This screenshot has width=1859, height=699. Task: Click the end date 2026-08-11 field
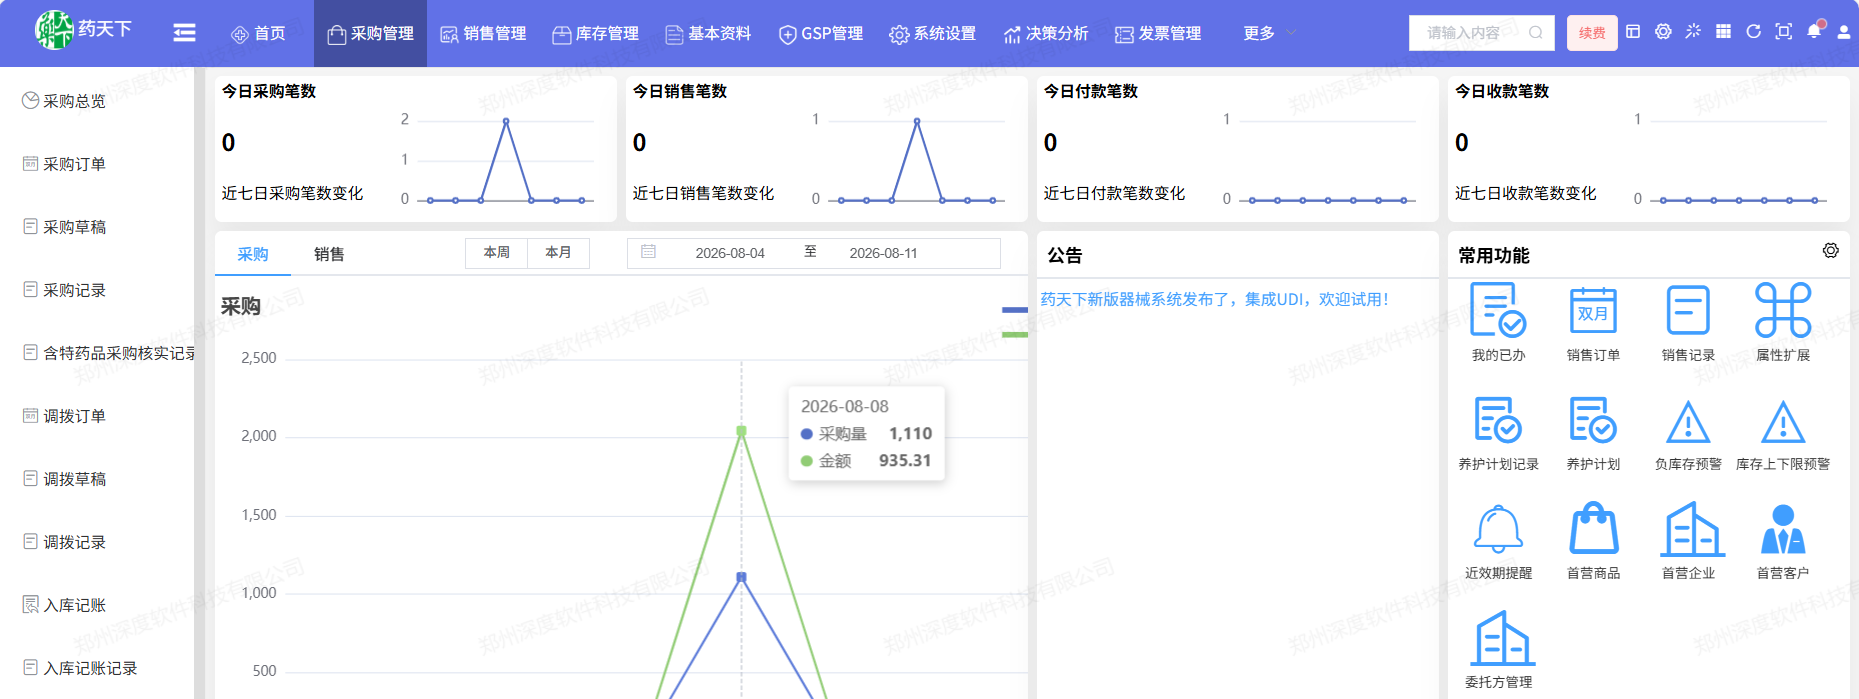click(883, 253)
